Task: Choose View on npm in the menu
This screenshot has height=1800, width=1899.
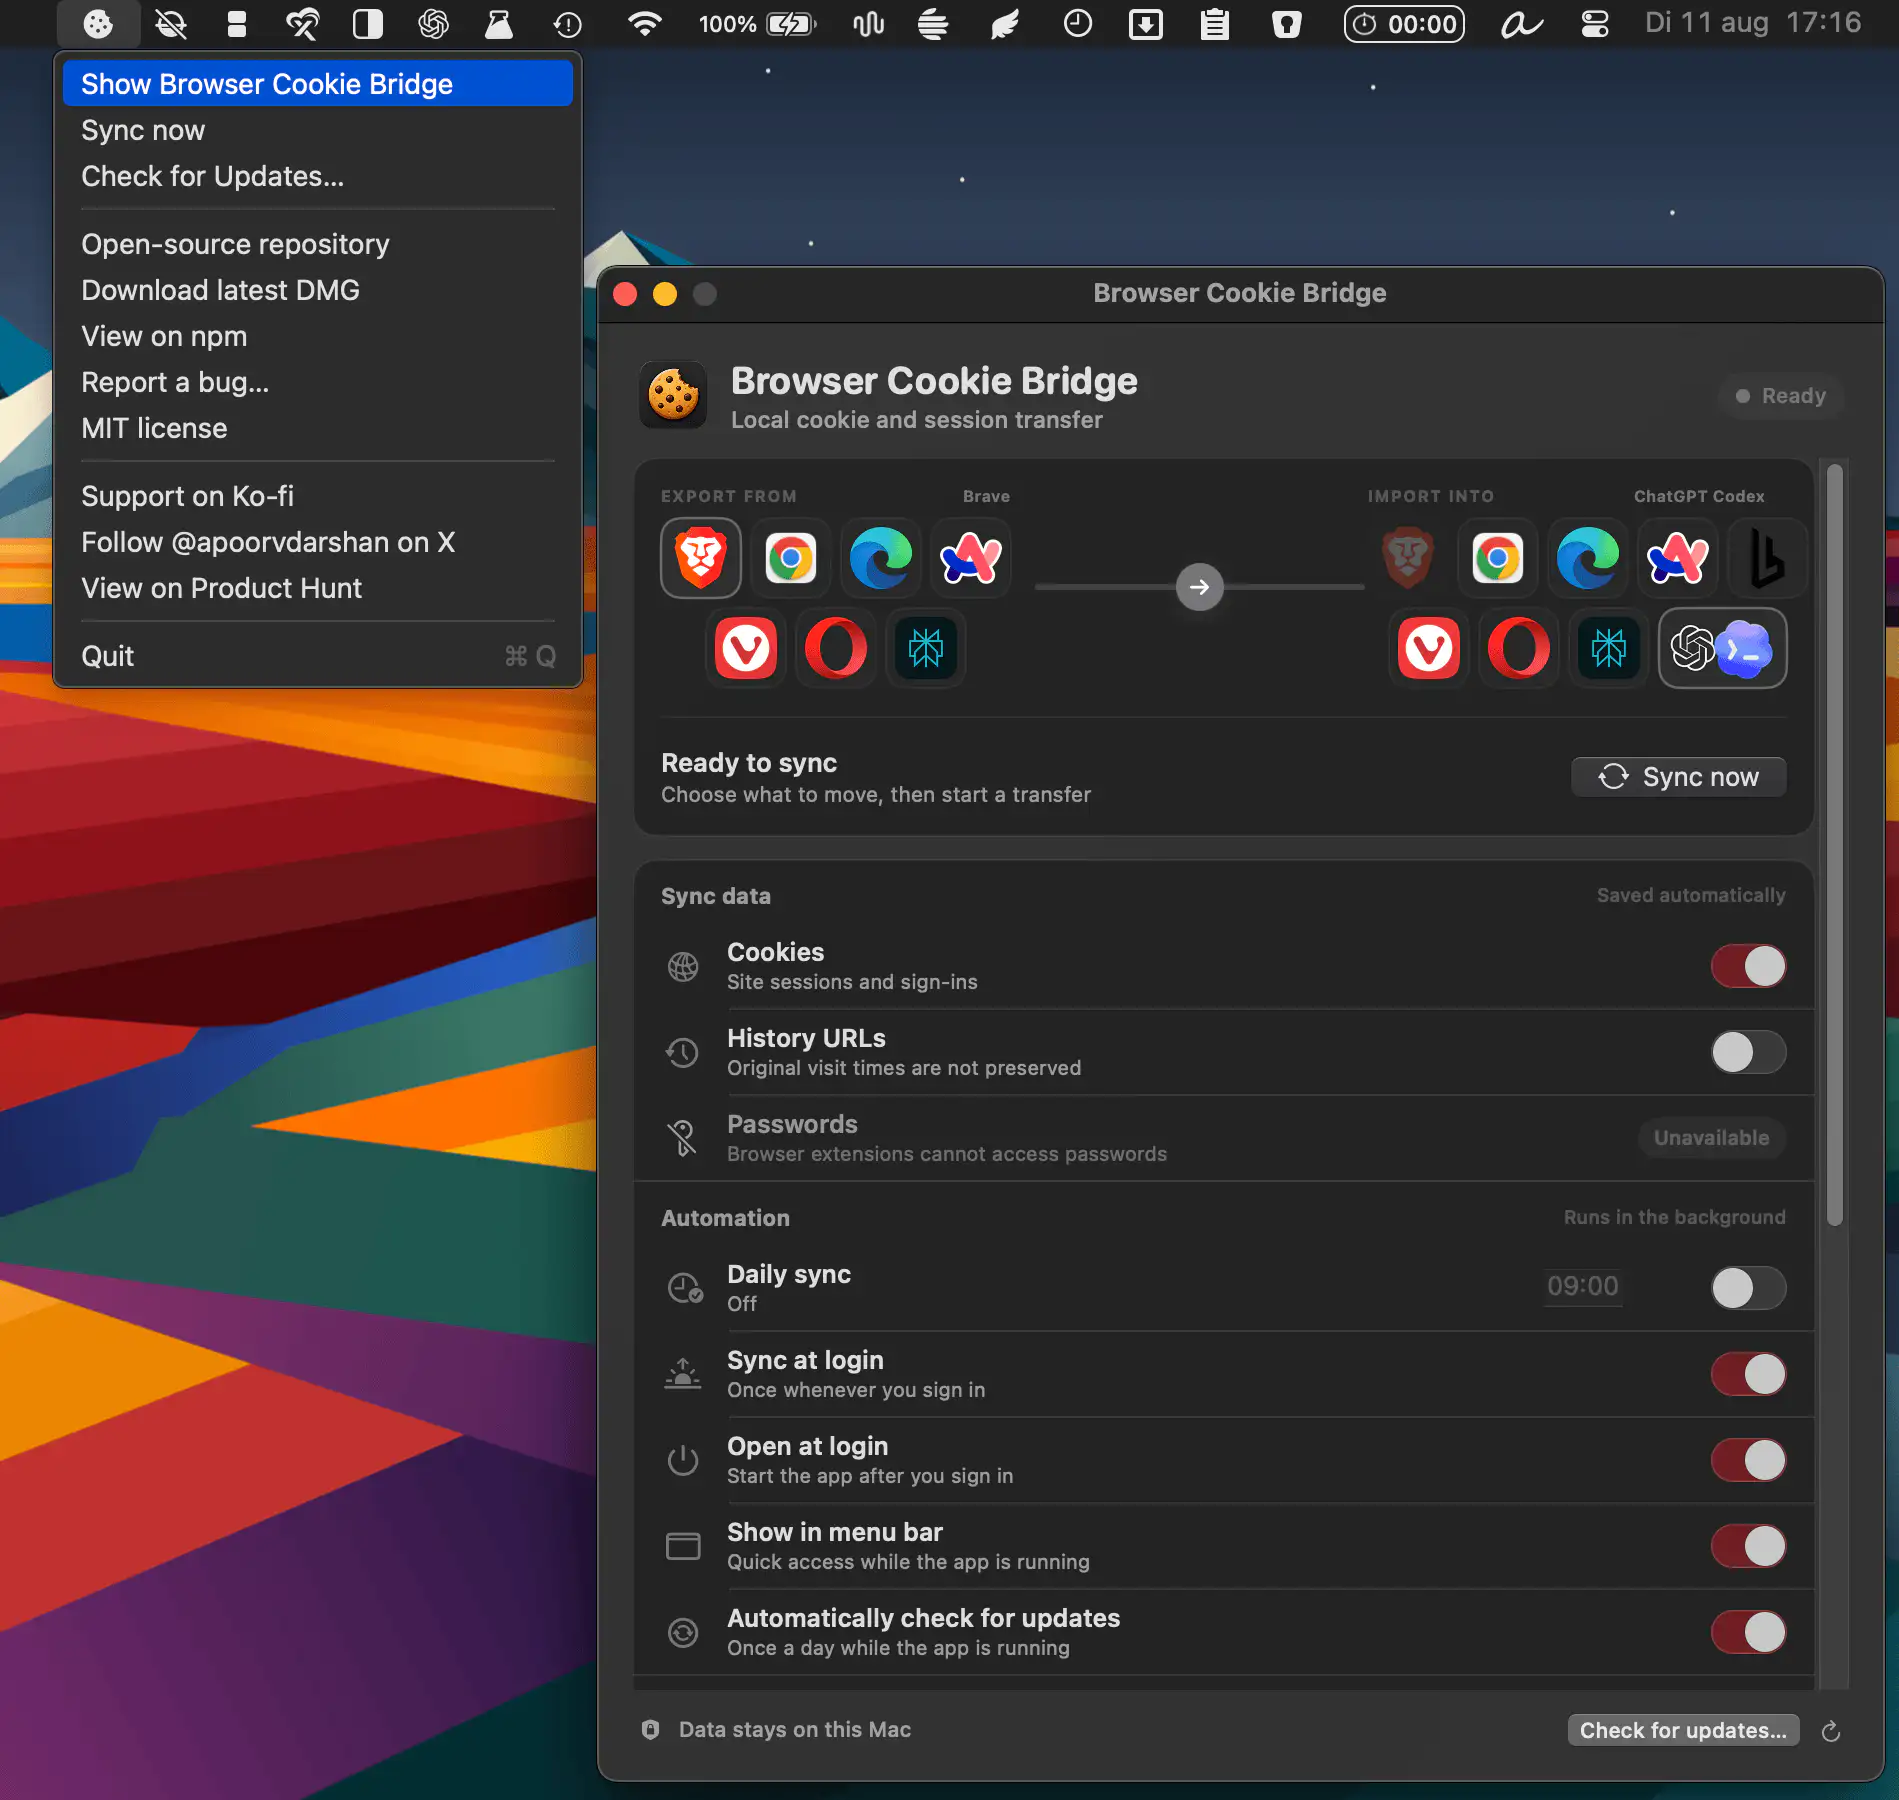Action: tap(318, 336)
